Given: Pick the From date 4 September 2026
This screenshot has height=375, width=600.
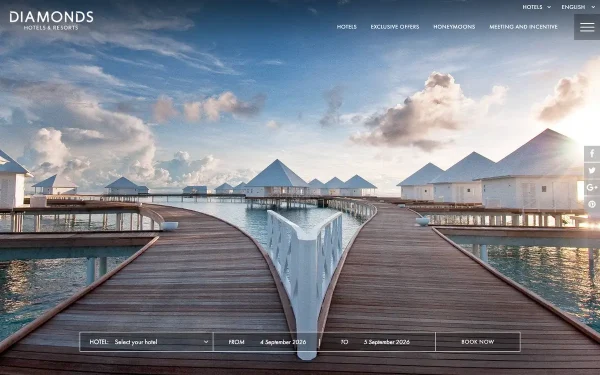Looking at the screenshot, I should 283,342.
